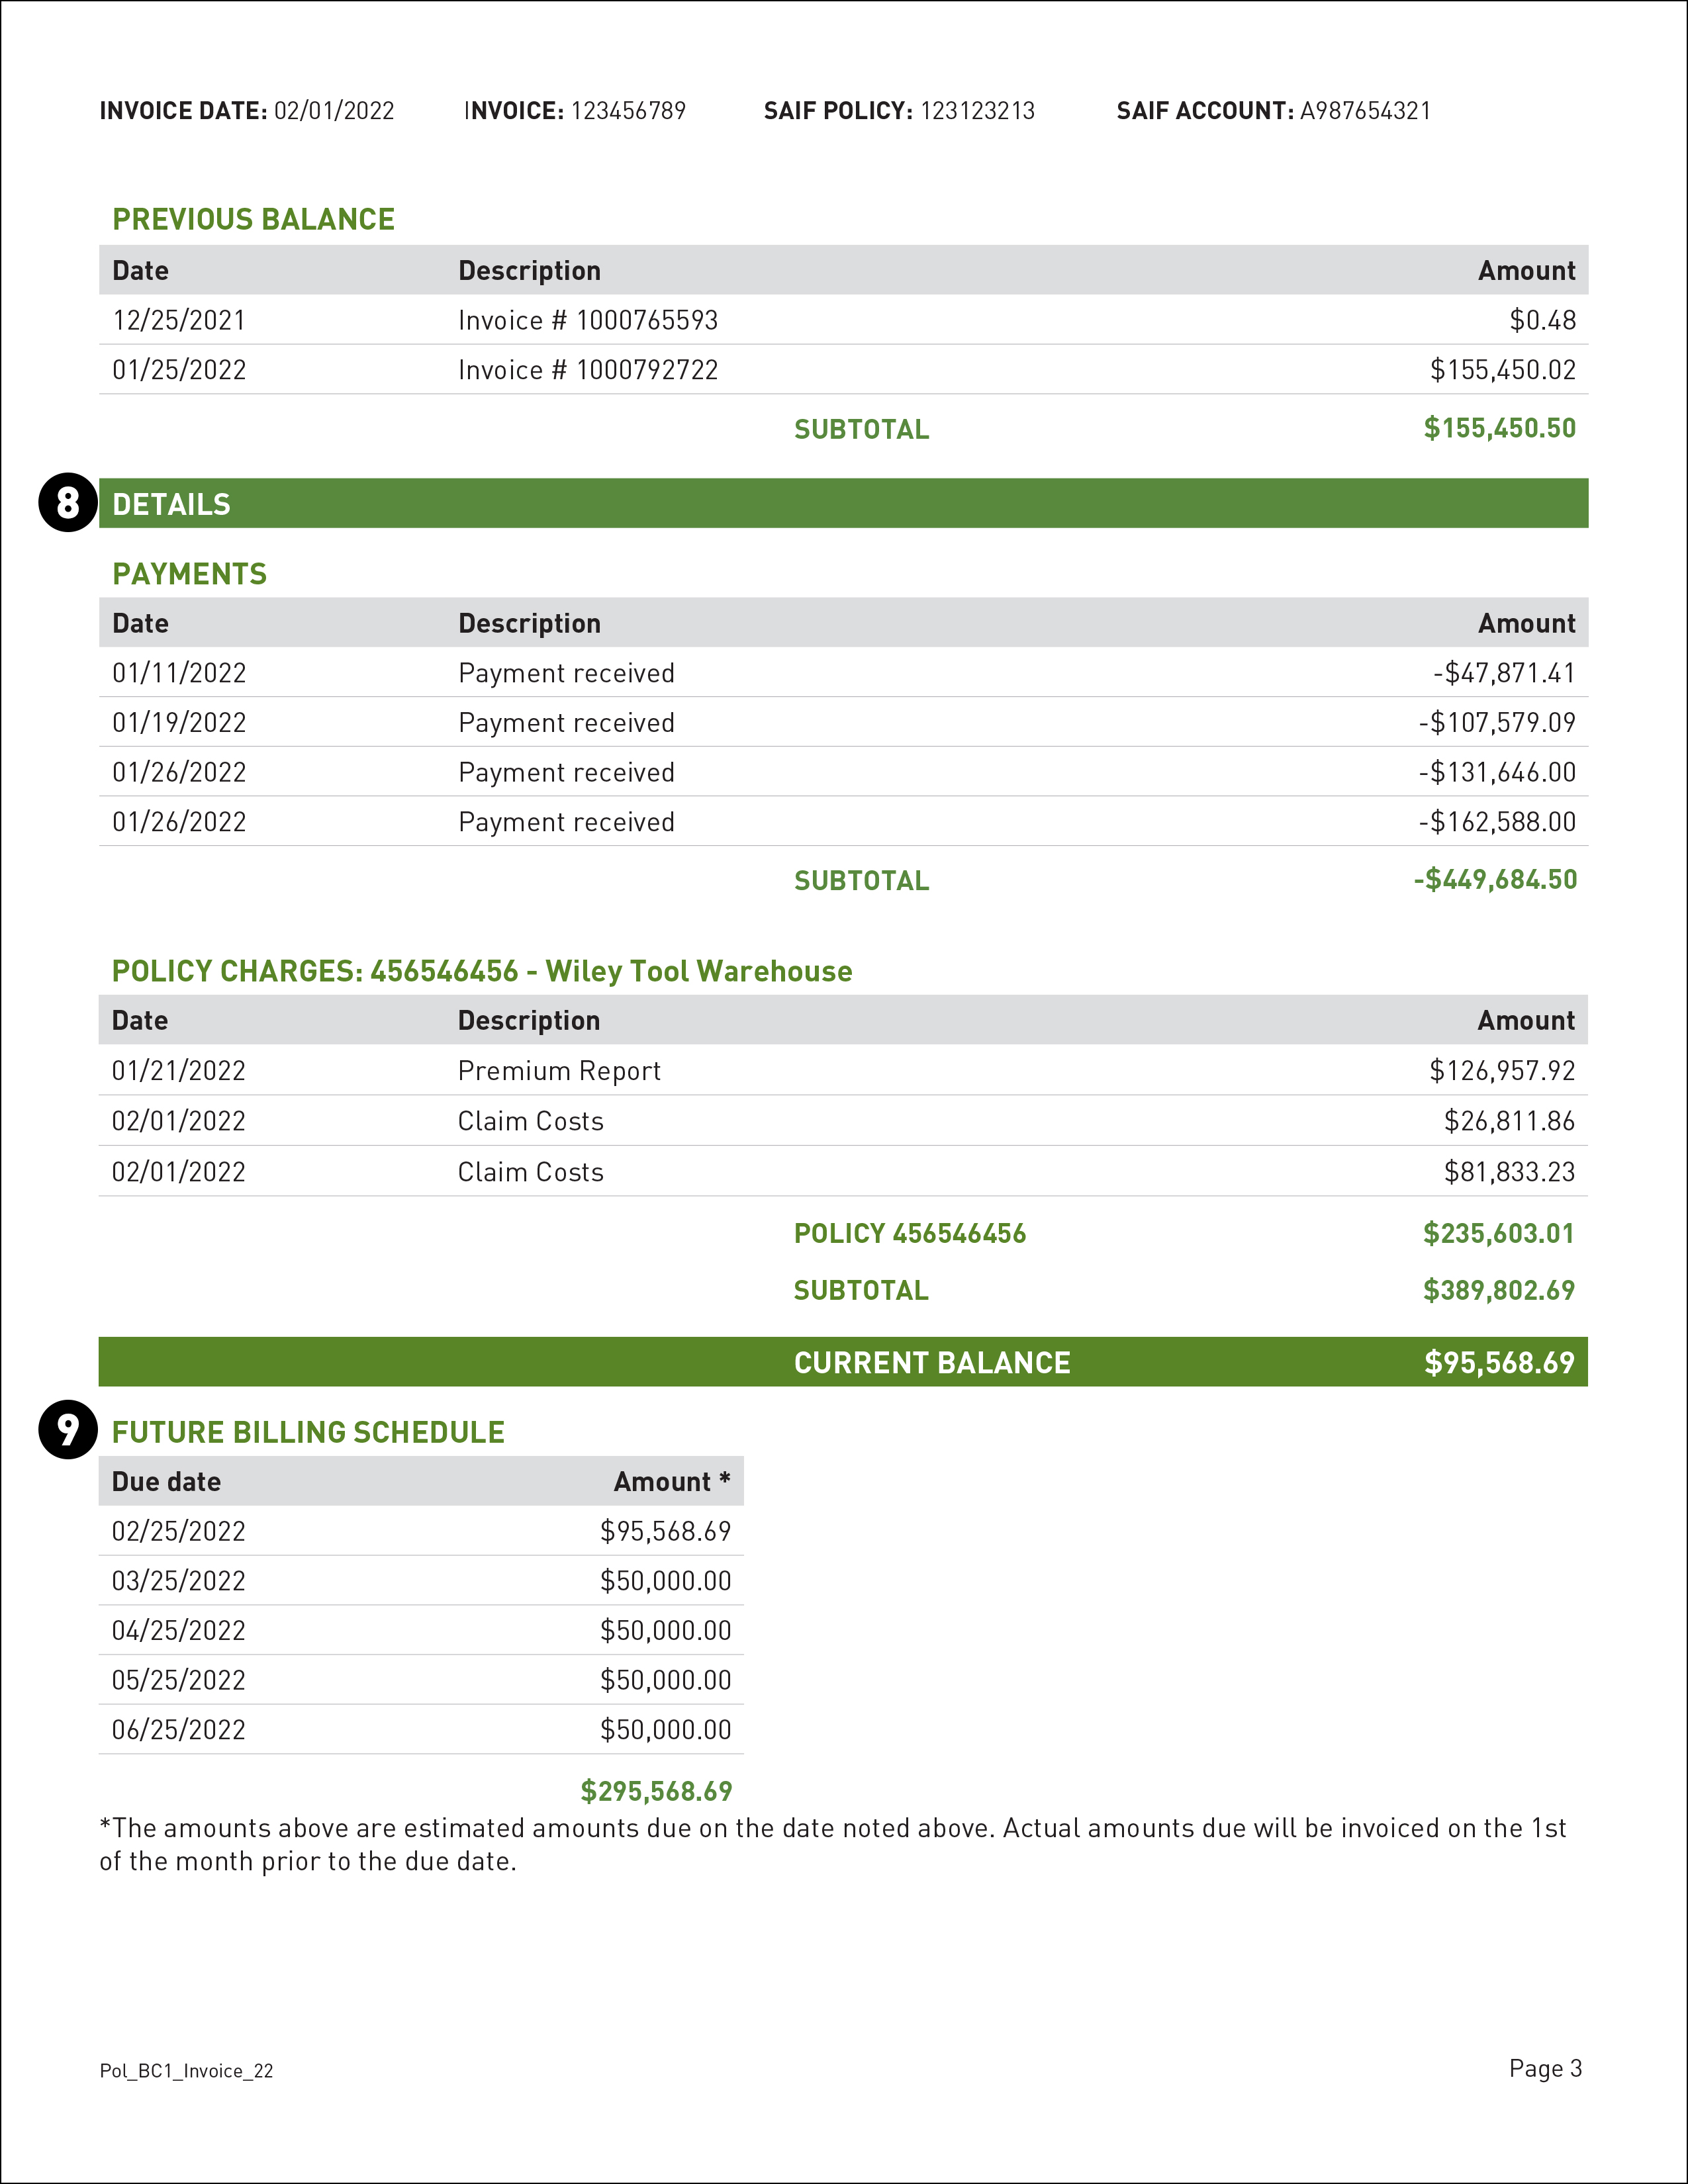Select the 02/25/2022 due date
This screenshot has width=1688, height=2184.
pos(179,1531)
